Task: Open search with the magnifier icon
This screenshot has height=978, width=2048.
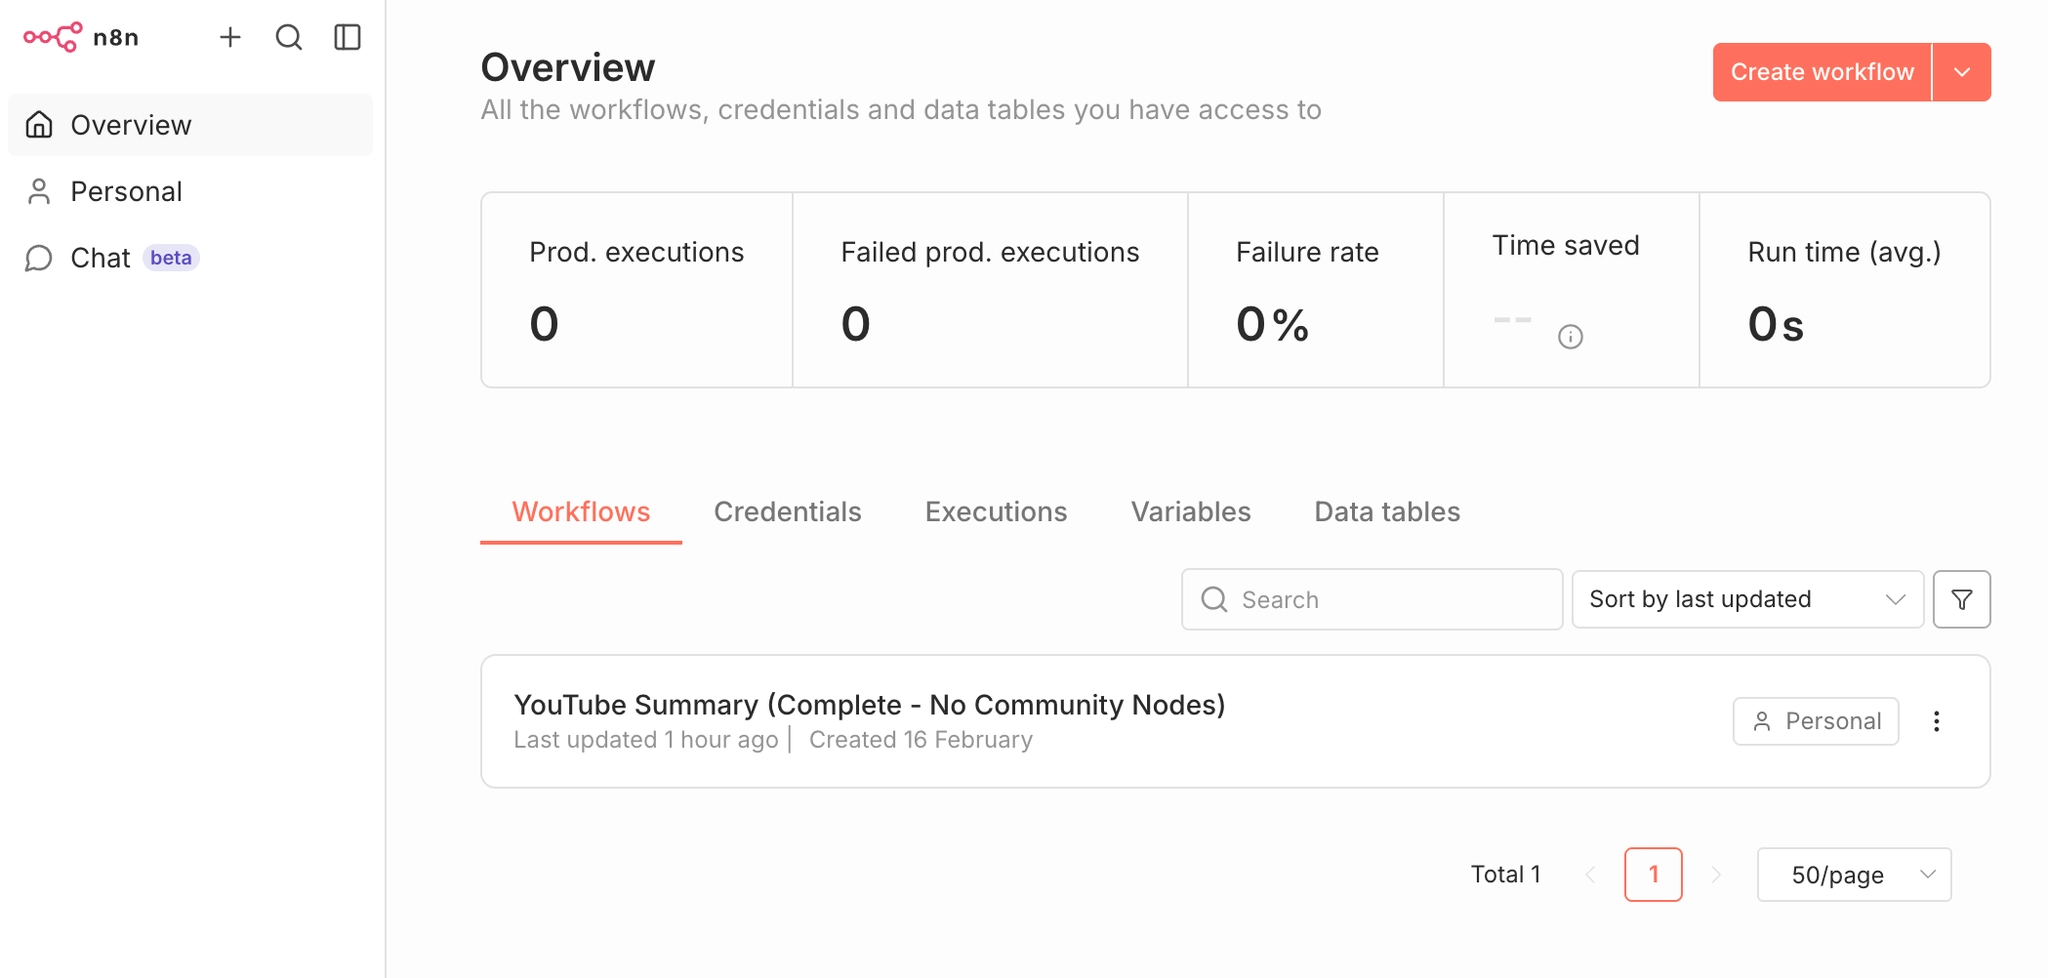Action: [289, 38]
